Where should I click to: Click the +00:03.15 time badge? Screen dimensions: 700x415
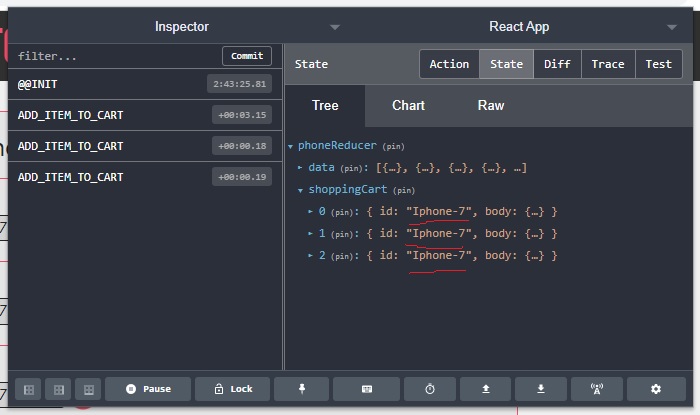[242, 115]
